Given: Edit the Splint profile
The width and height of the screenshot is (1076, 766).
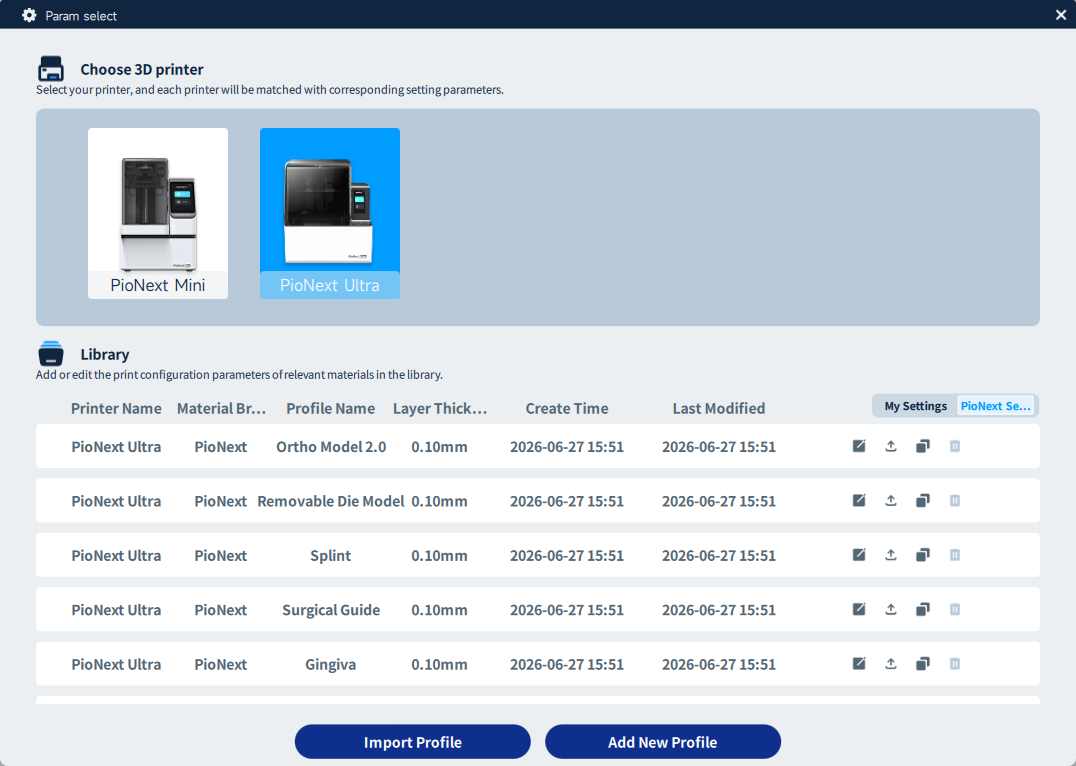Looking at the screenshot, I should pos(858,555).
